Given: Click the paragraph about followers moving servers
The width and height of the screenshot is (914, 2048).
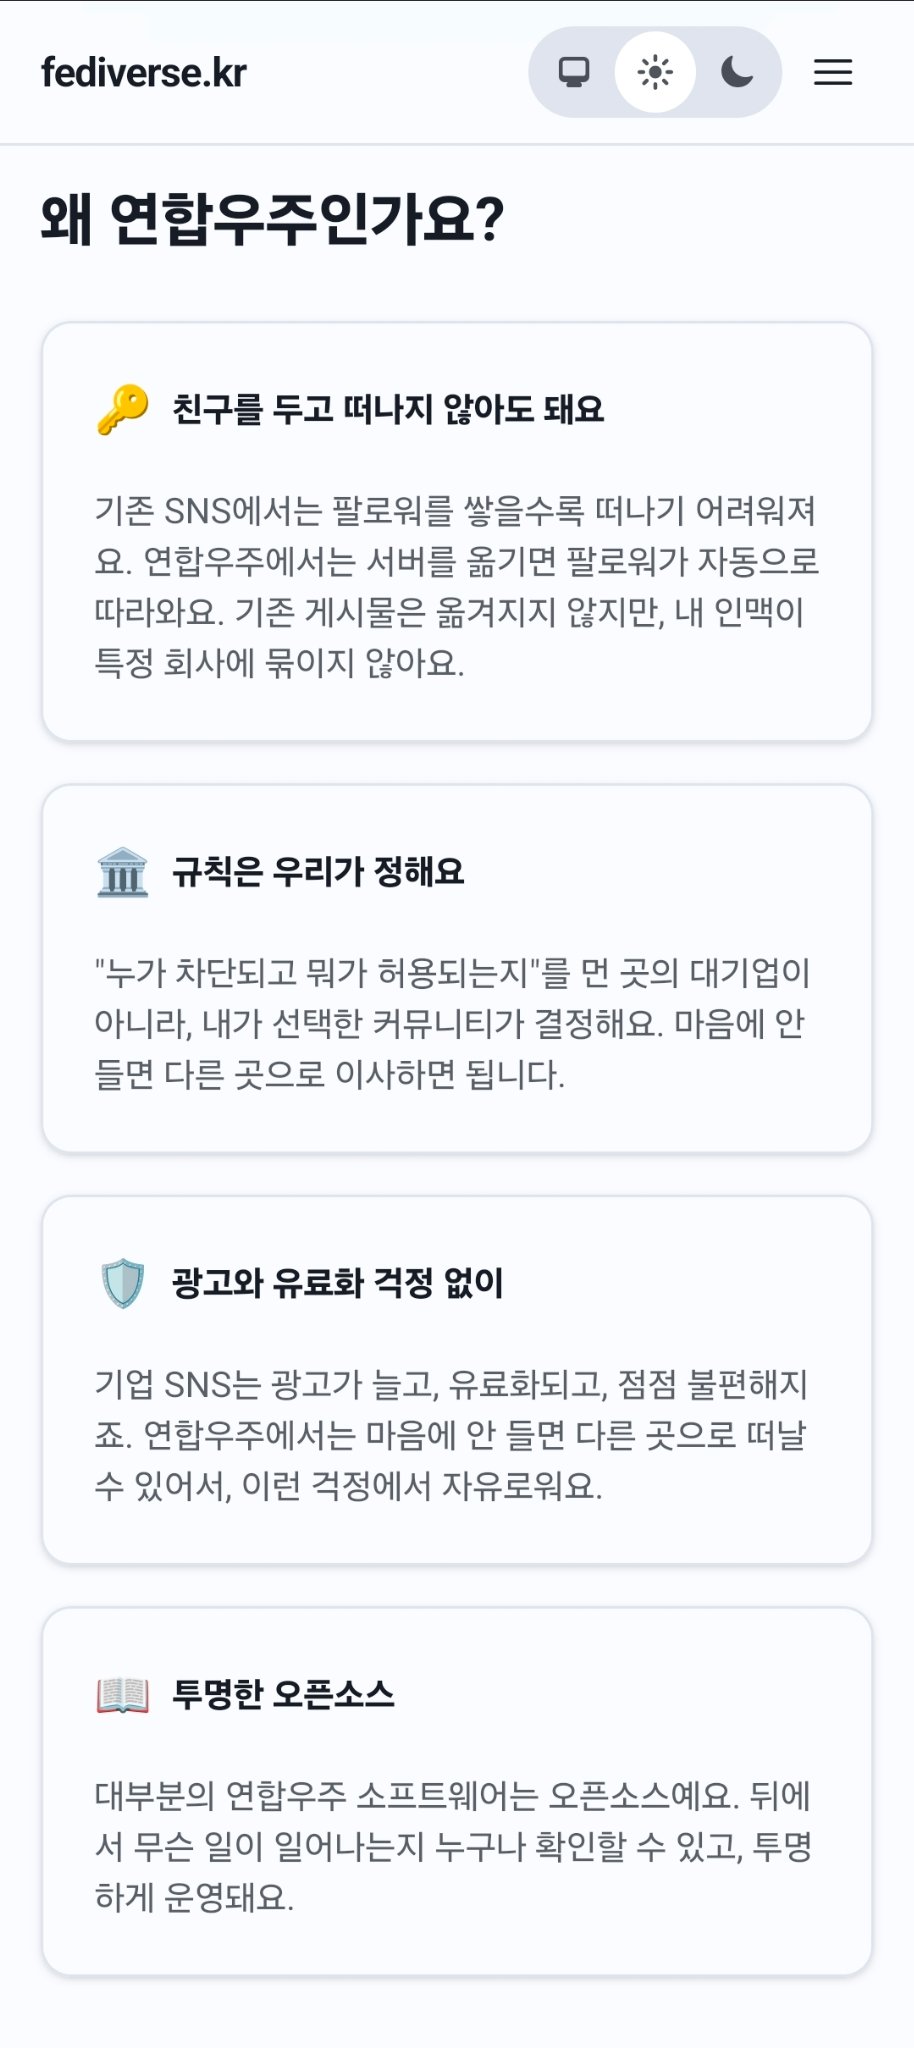Looking at the screenshot, I should [x=456, y=586].
